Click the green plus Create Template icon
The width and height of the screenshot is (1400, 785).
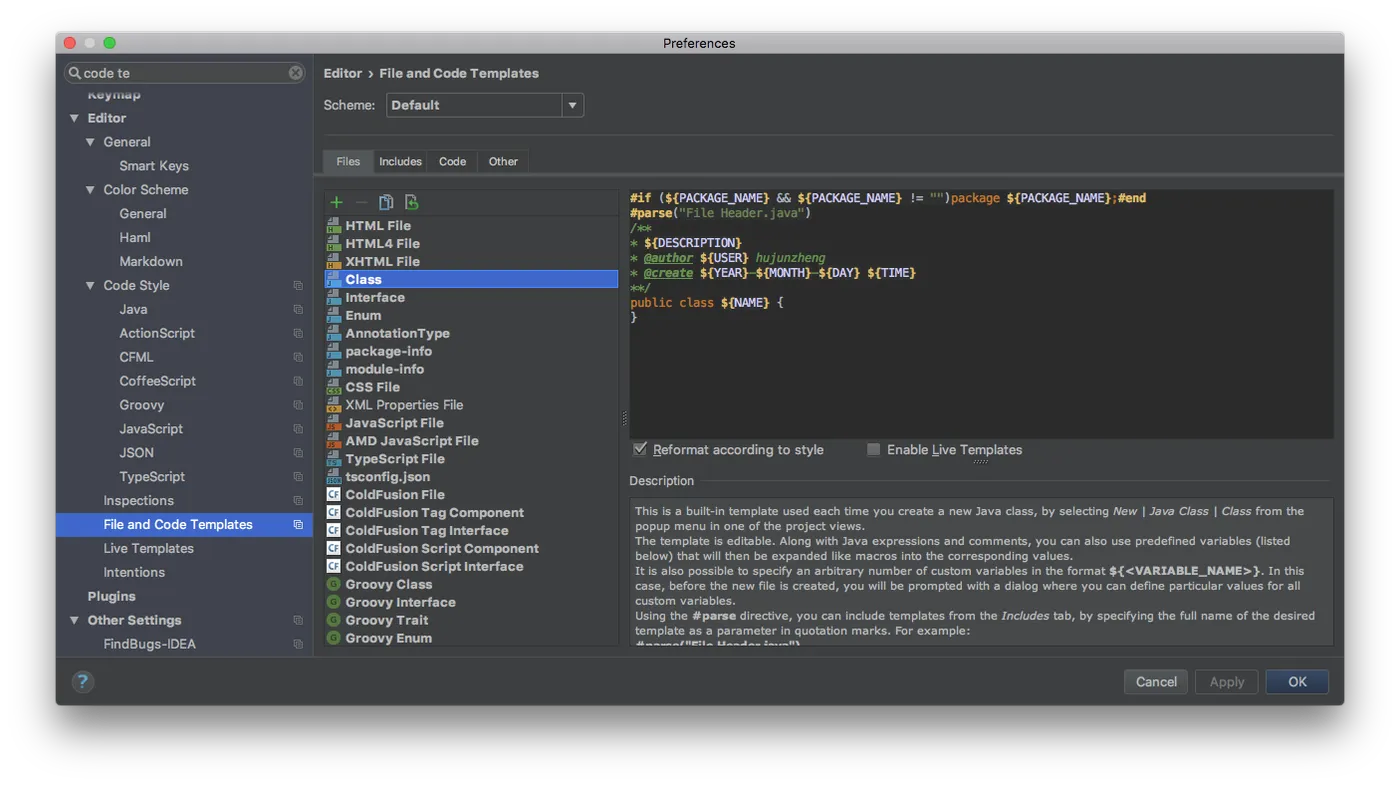coord(337,202)
